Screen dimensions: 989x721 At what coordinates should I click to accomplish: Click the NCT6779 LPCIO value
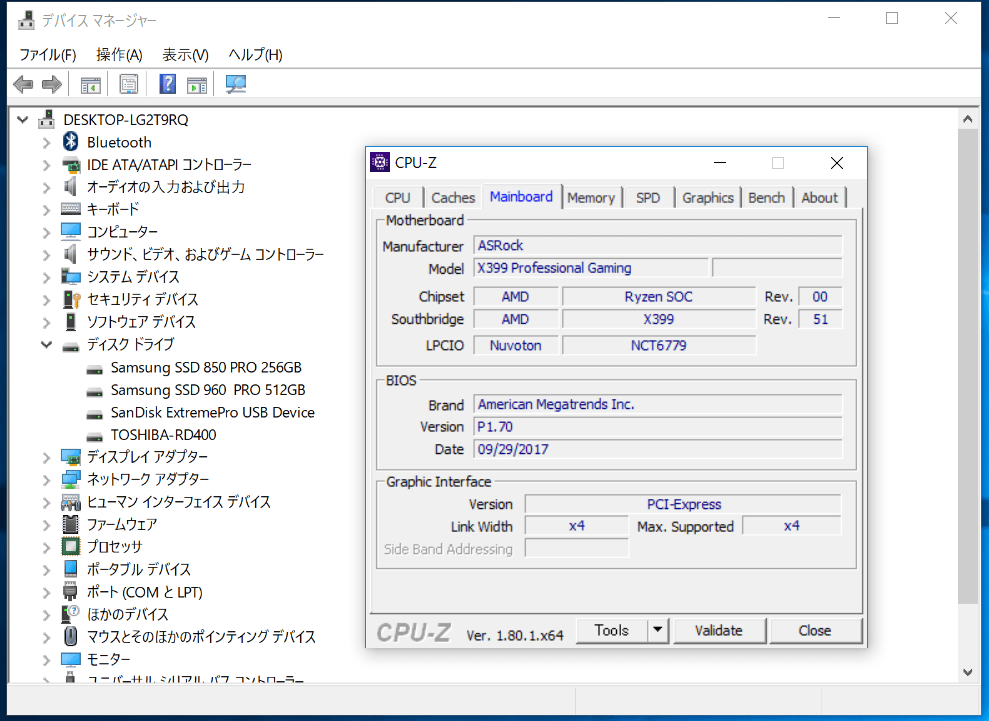(658, 345)
